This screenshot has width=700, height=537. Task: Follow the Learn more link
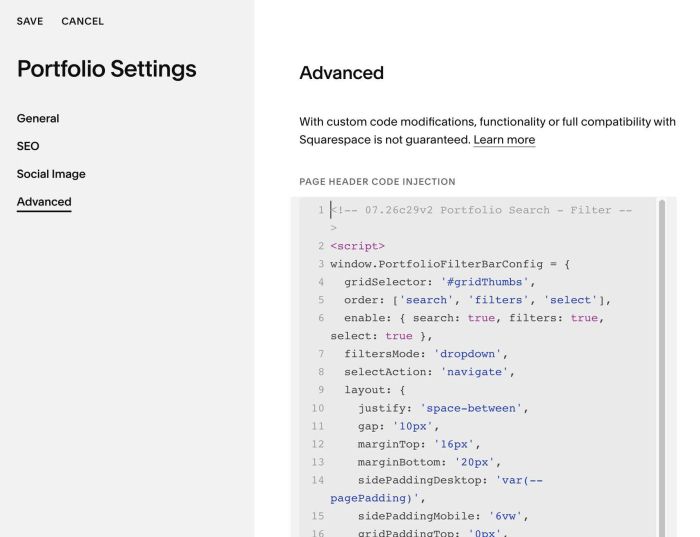[x=504, y=140]
